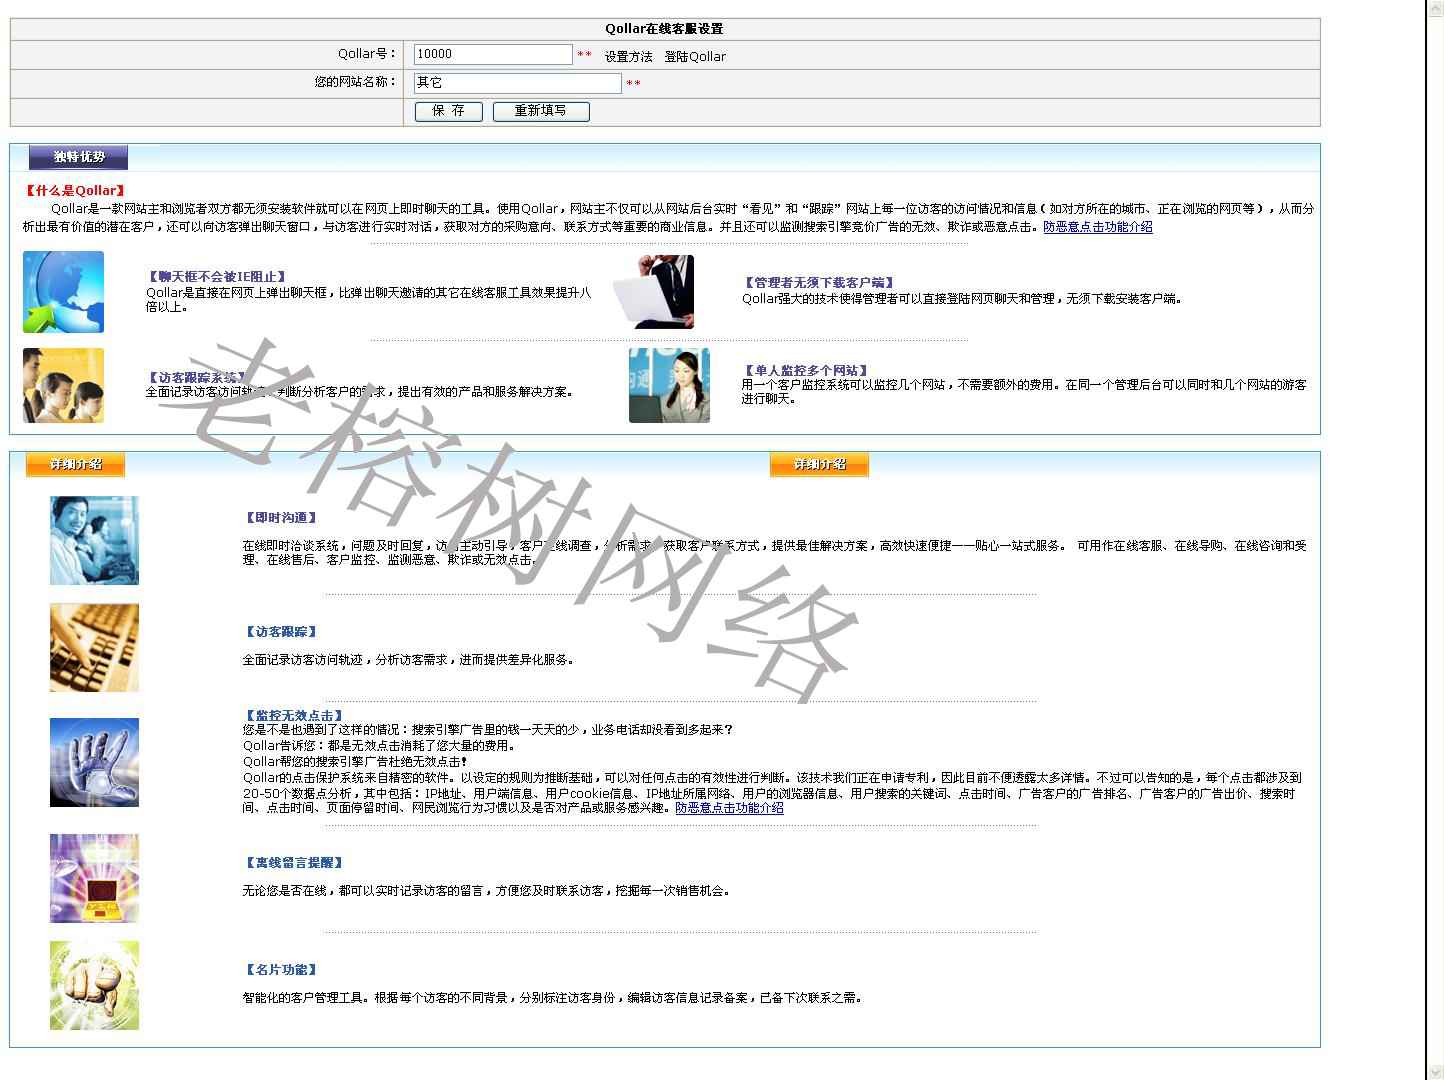Viewport: 1444px width, 1080px height.
Task: Click the 【离线留言提醒】 heading
Action: [x=294, y=863]
